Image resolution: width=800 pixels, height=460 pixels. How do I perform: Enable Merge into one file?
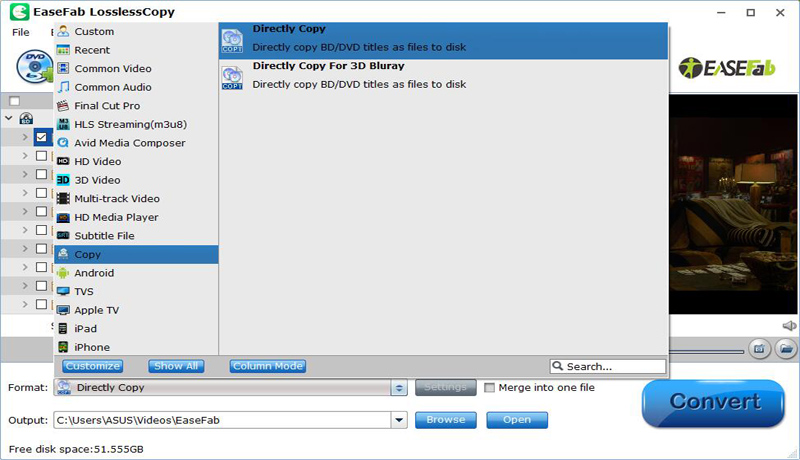[x=490, y=388]
